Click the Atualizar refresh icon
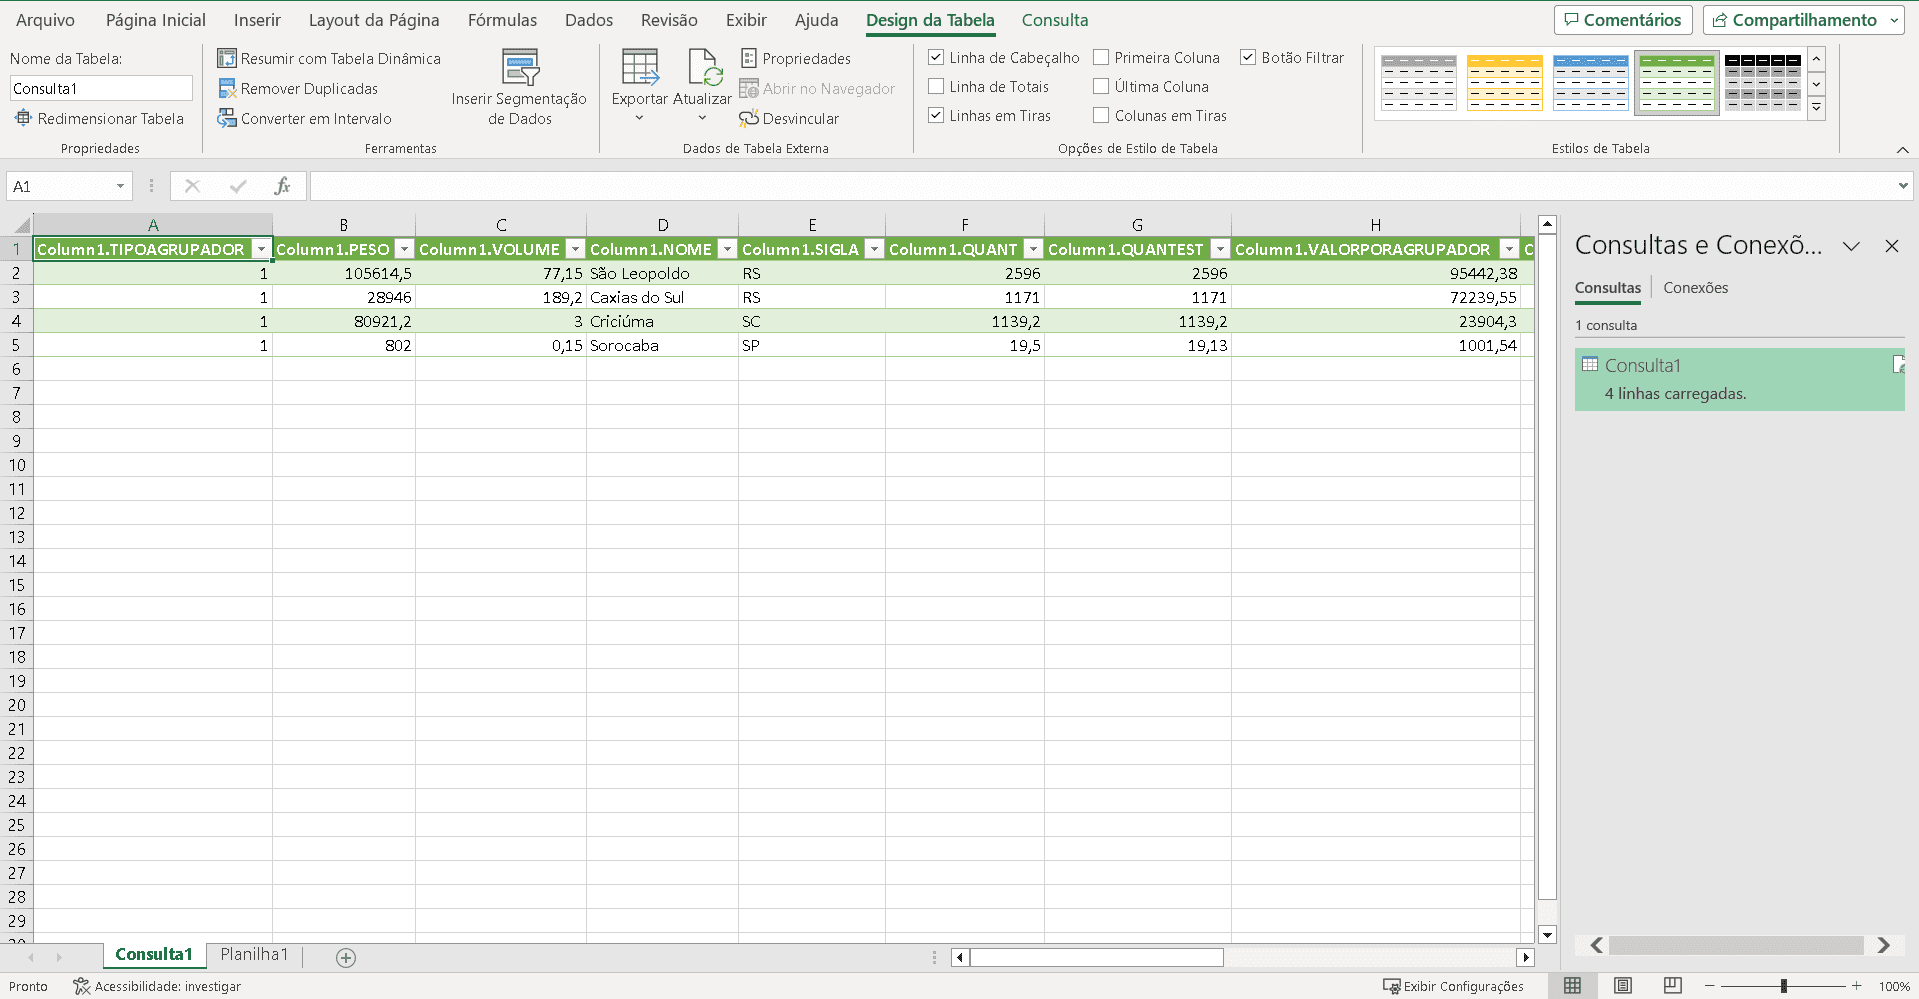 pyautogui.click(x=704, y=68)
